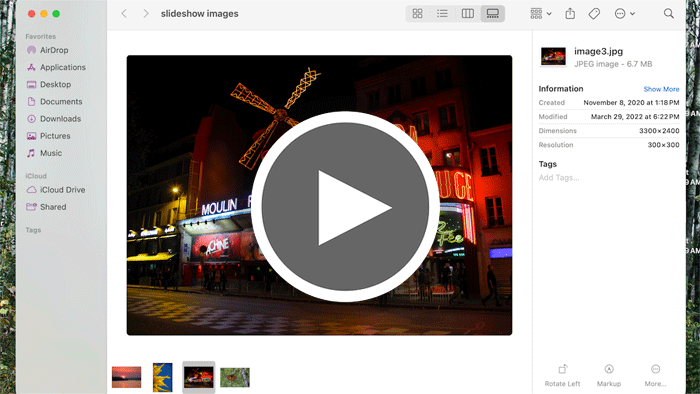Viewport: 700px width, 394px height.
Task: Click the red close window button
Action: point(31,14)
